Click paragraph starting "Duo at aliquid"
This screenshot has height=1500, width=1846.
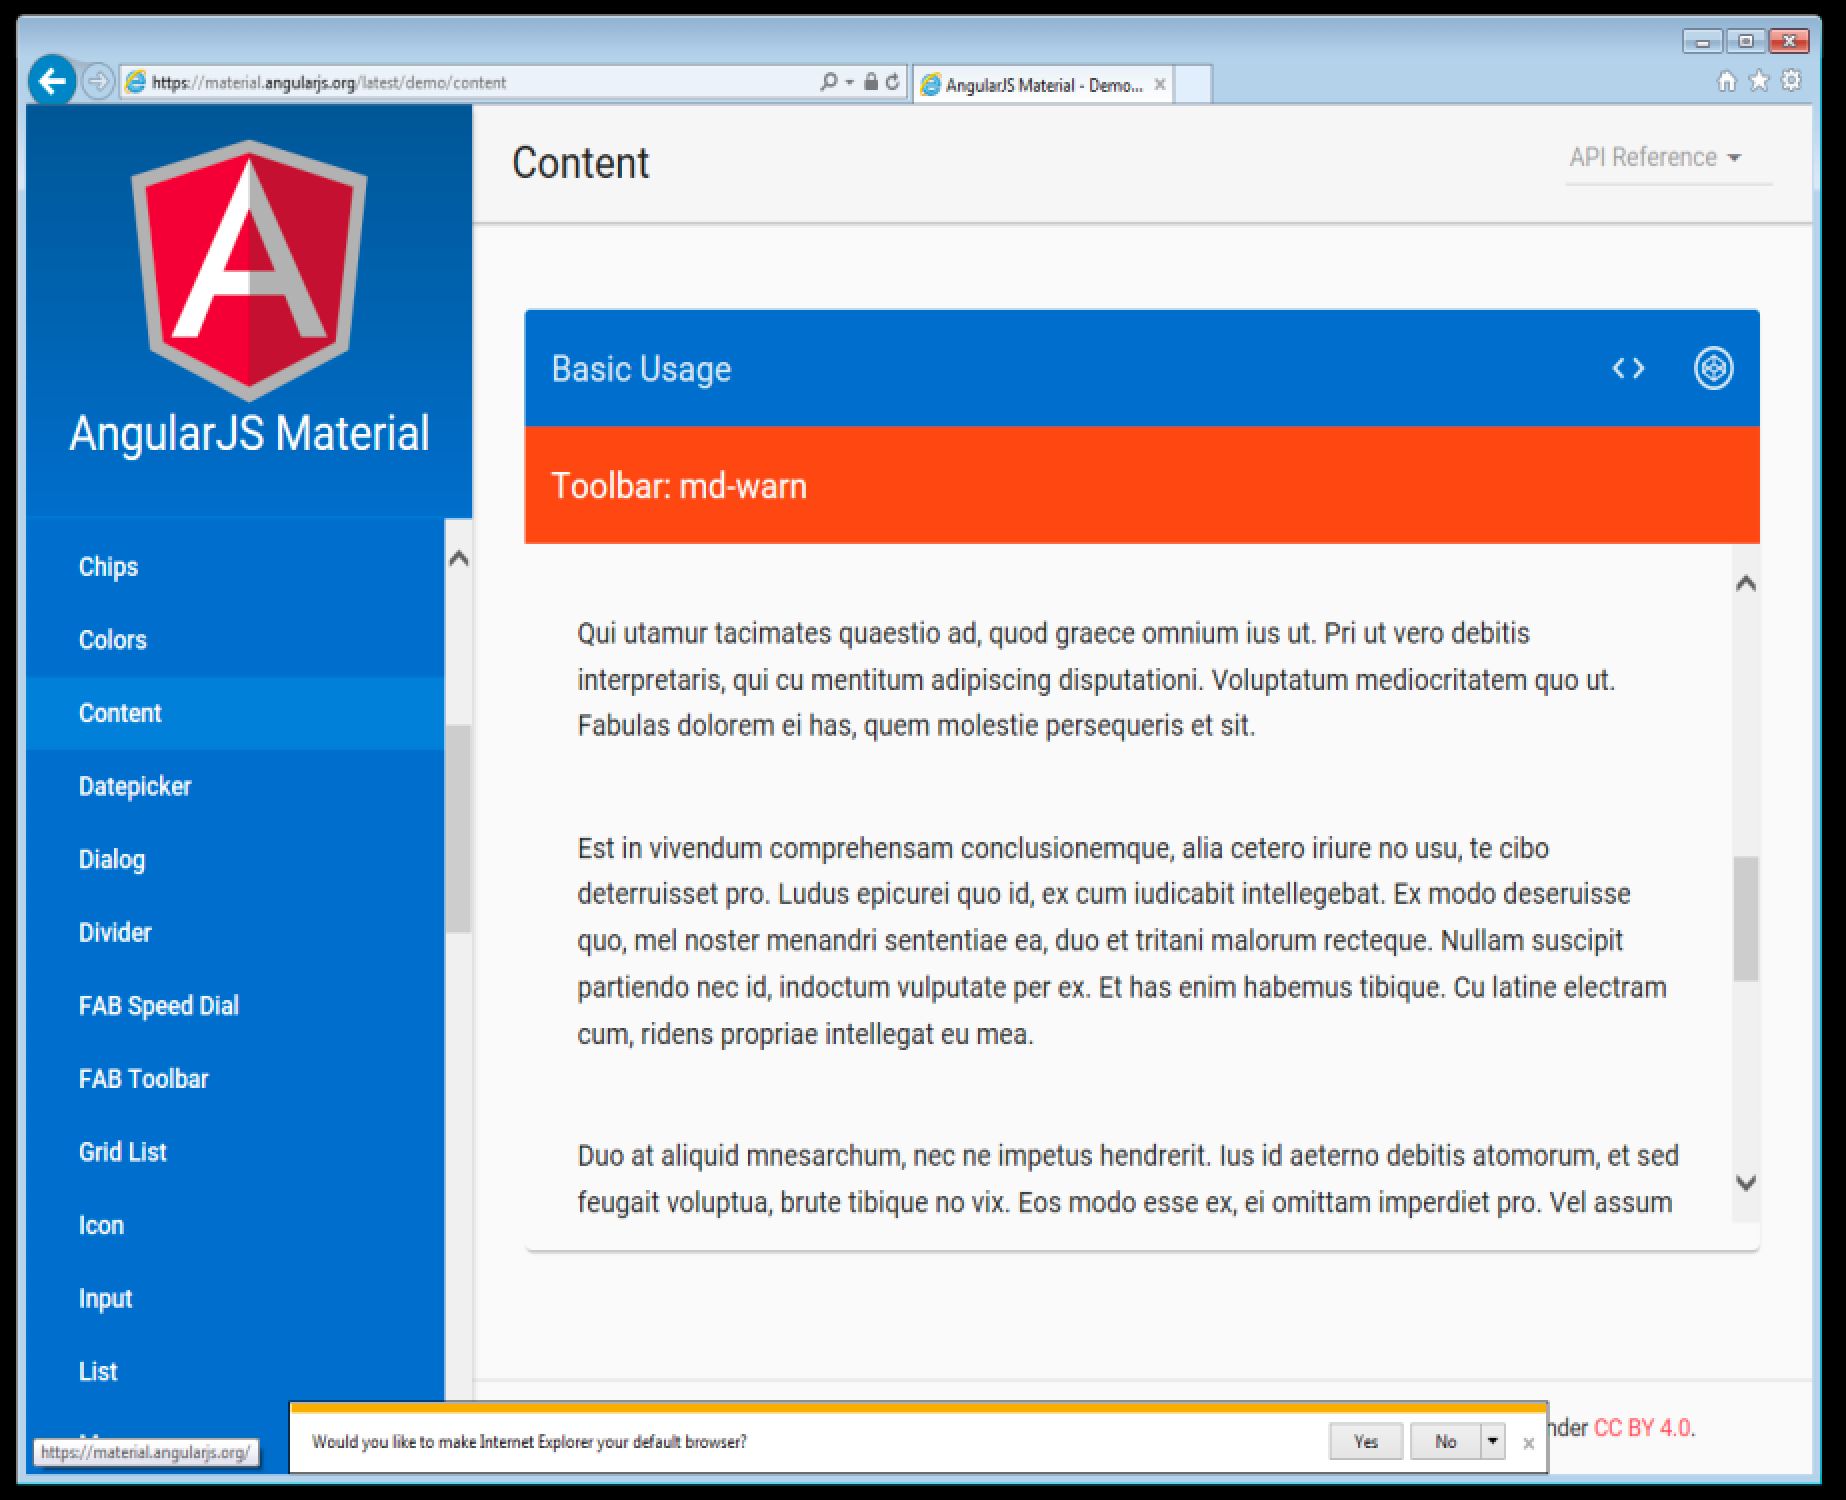(1128, 1179)
